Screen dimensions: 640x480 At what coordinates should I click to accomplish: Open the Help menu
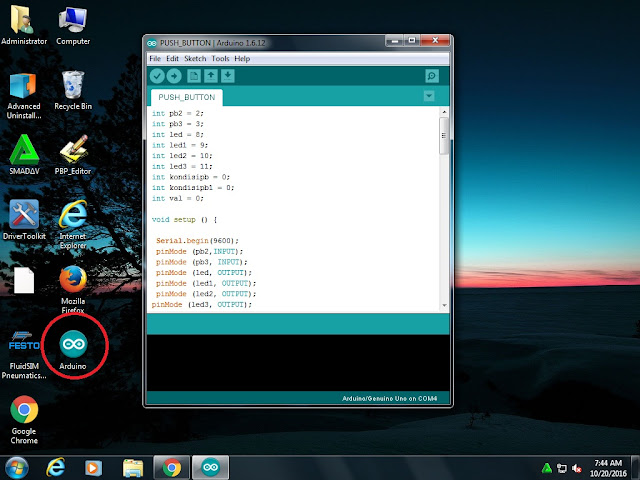pos(242,59)
